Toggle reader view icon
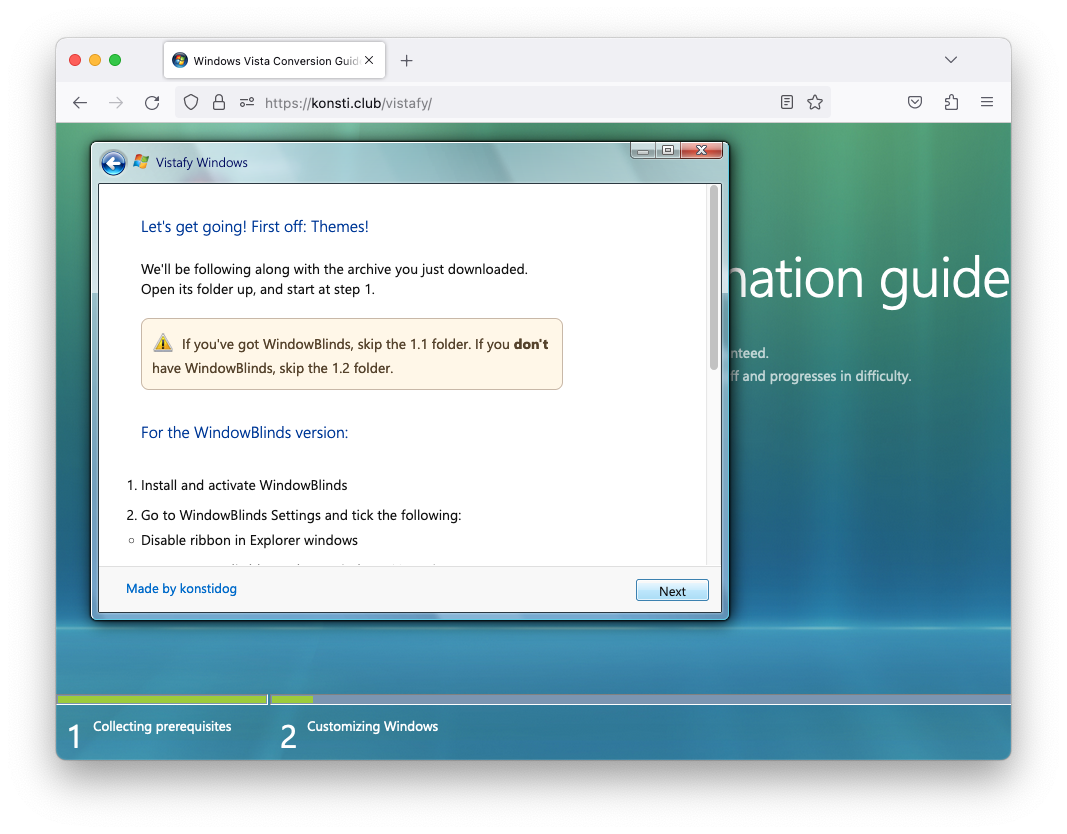Viewport: 1067px width, 834px height. pyautogui.click(x=787, y=102)
